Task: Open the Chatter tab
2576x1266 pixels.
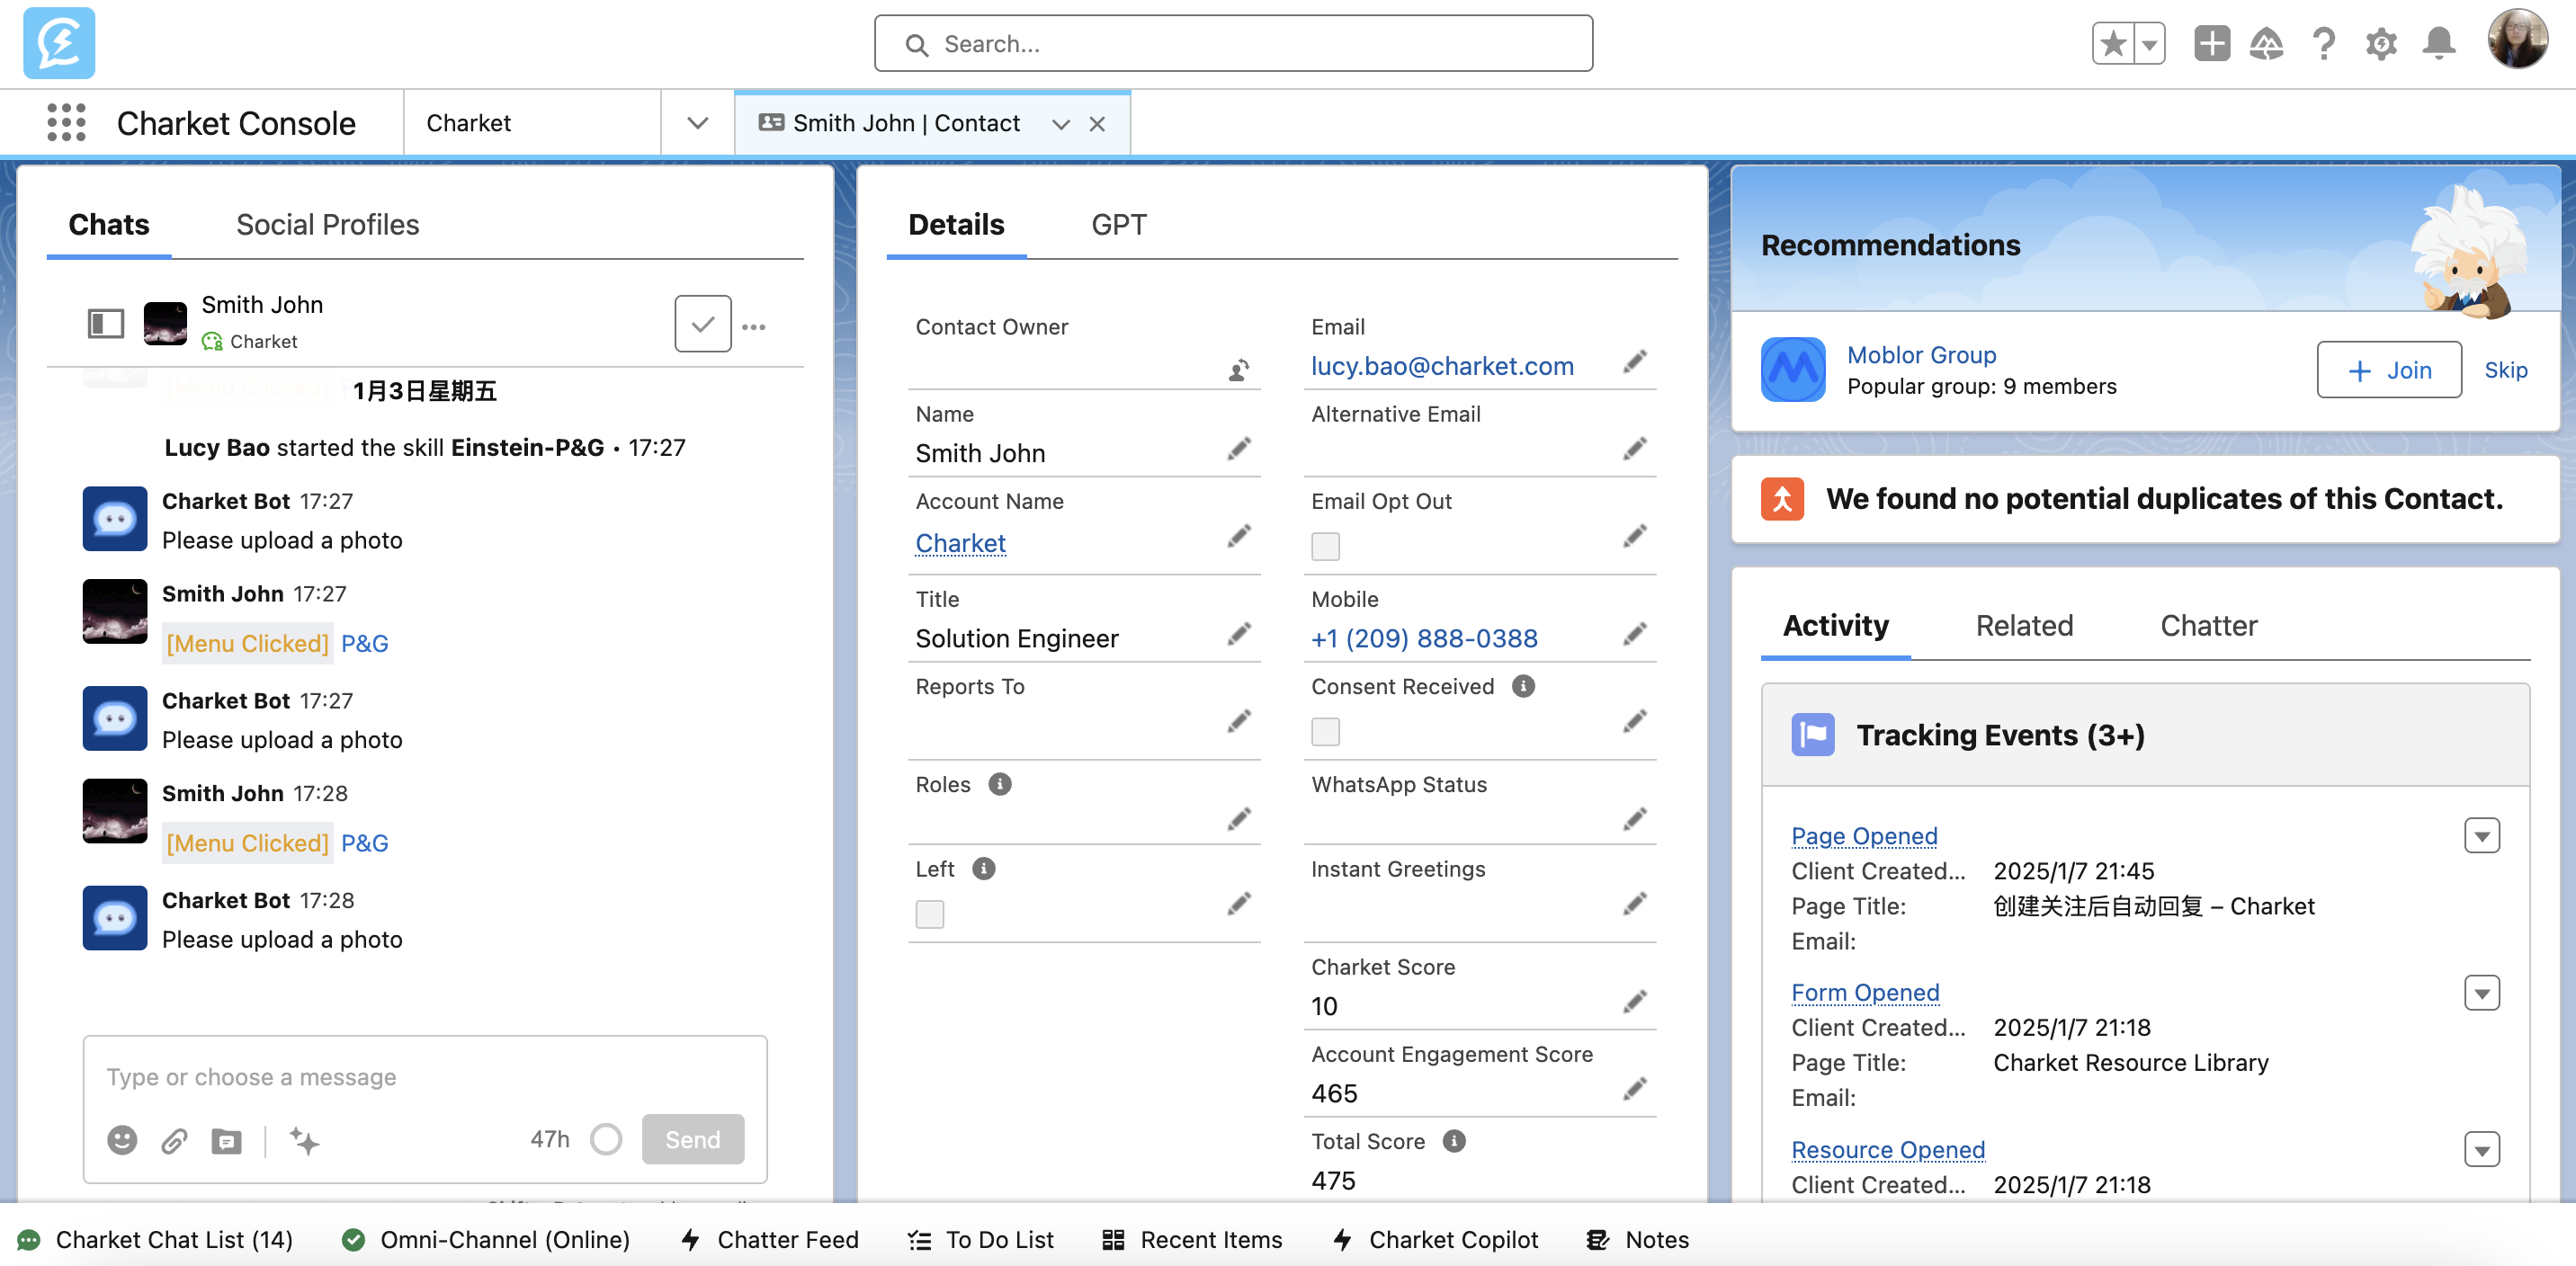Action: 2208,625
